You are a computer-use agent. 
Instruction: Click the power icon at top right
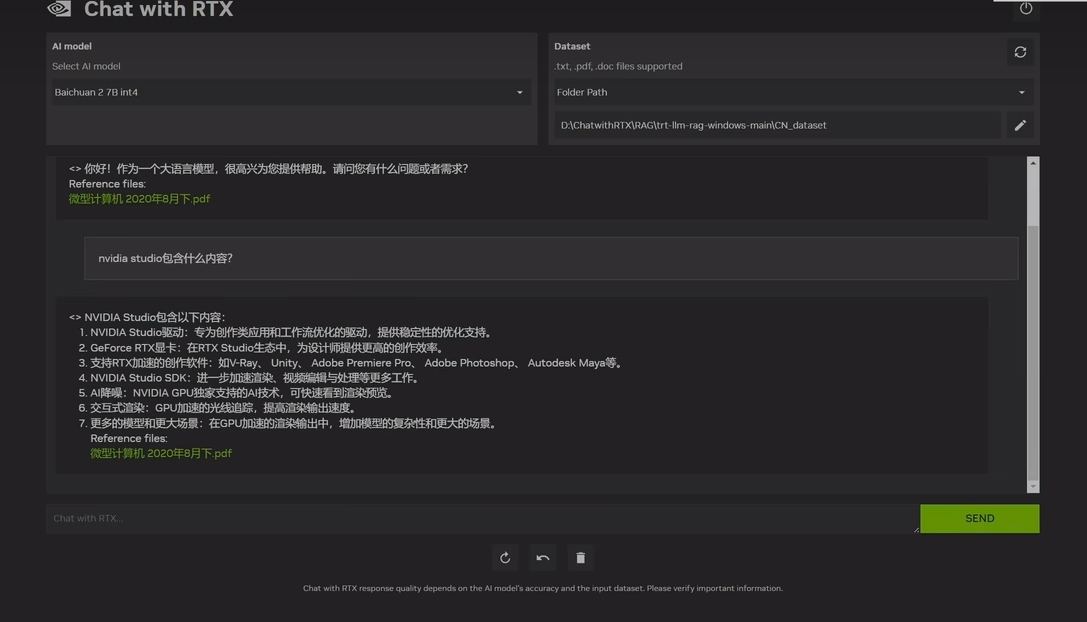(1025, 9)
